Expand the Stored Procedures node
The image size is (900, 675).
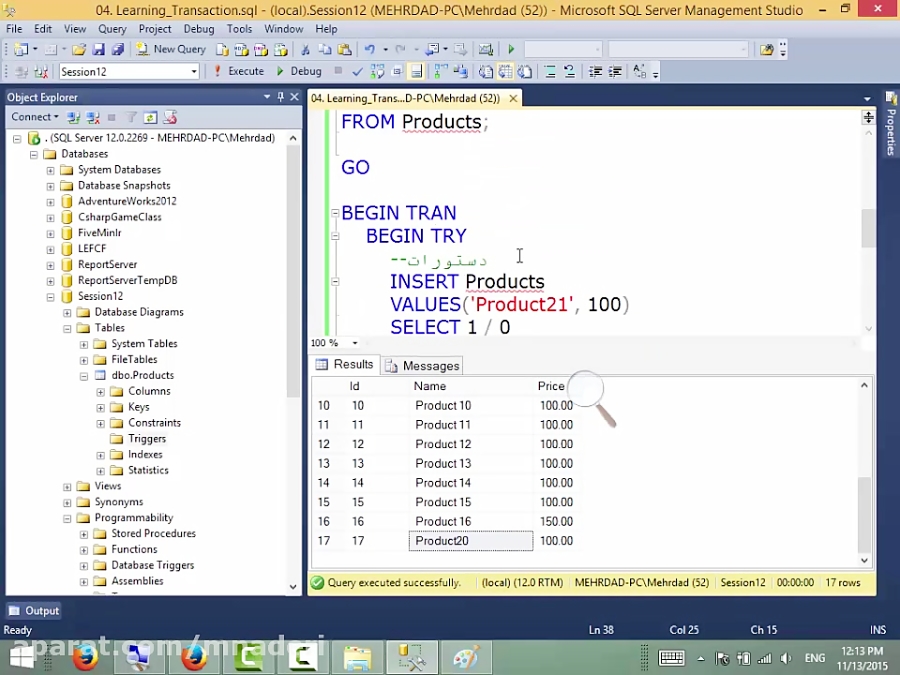click(85, 533)
